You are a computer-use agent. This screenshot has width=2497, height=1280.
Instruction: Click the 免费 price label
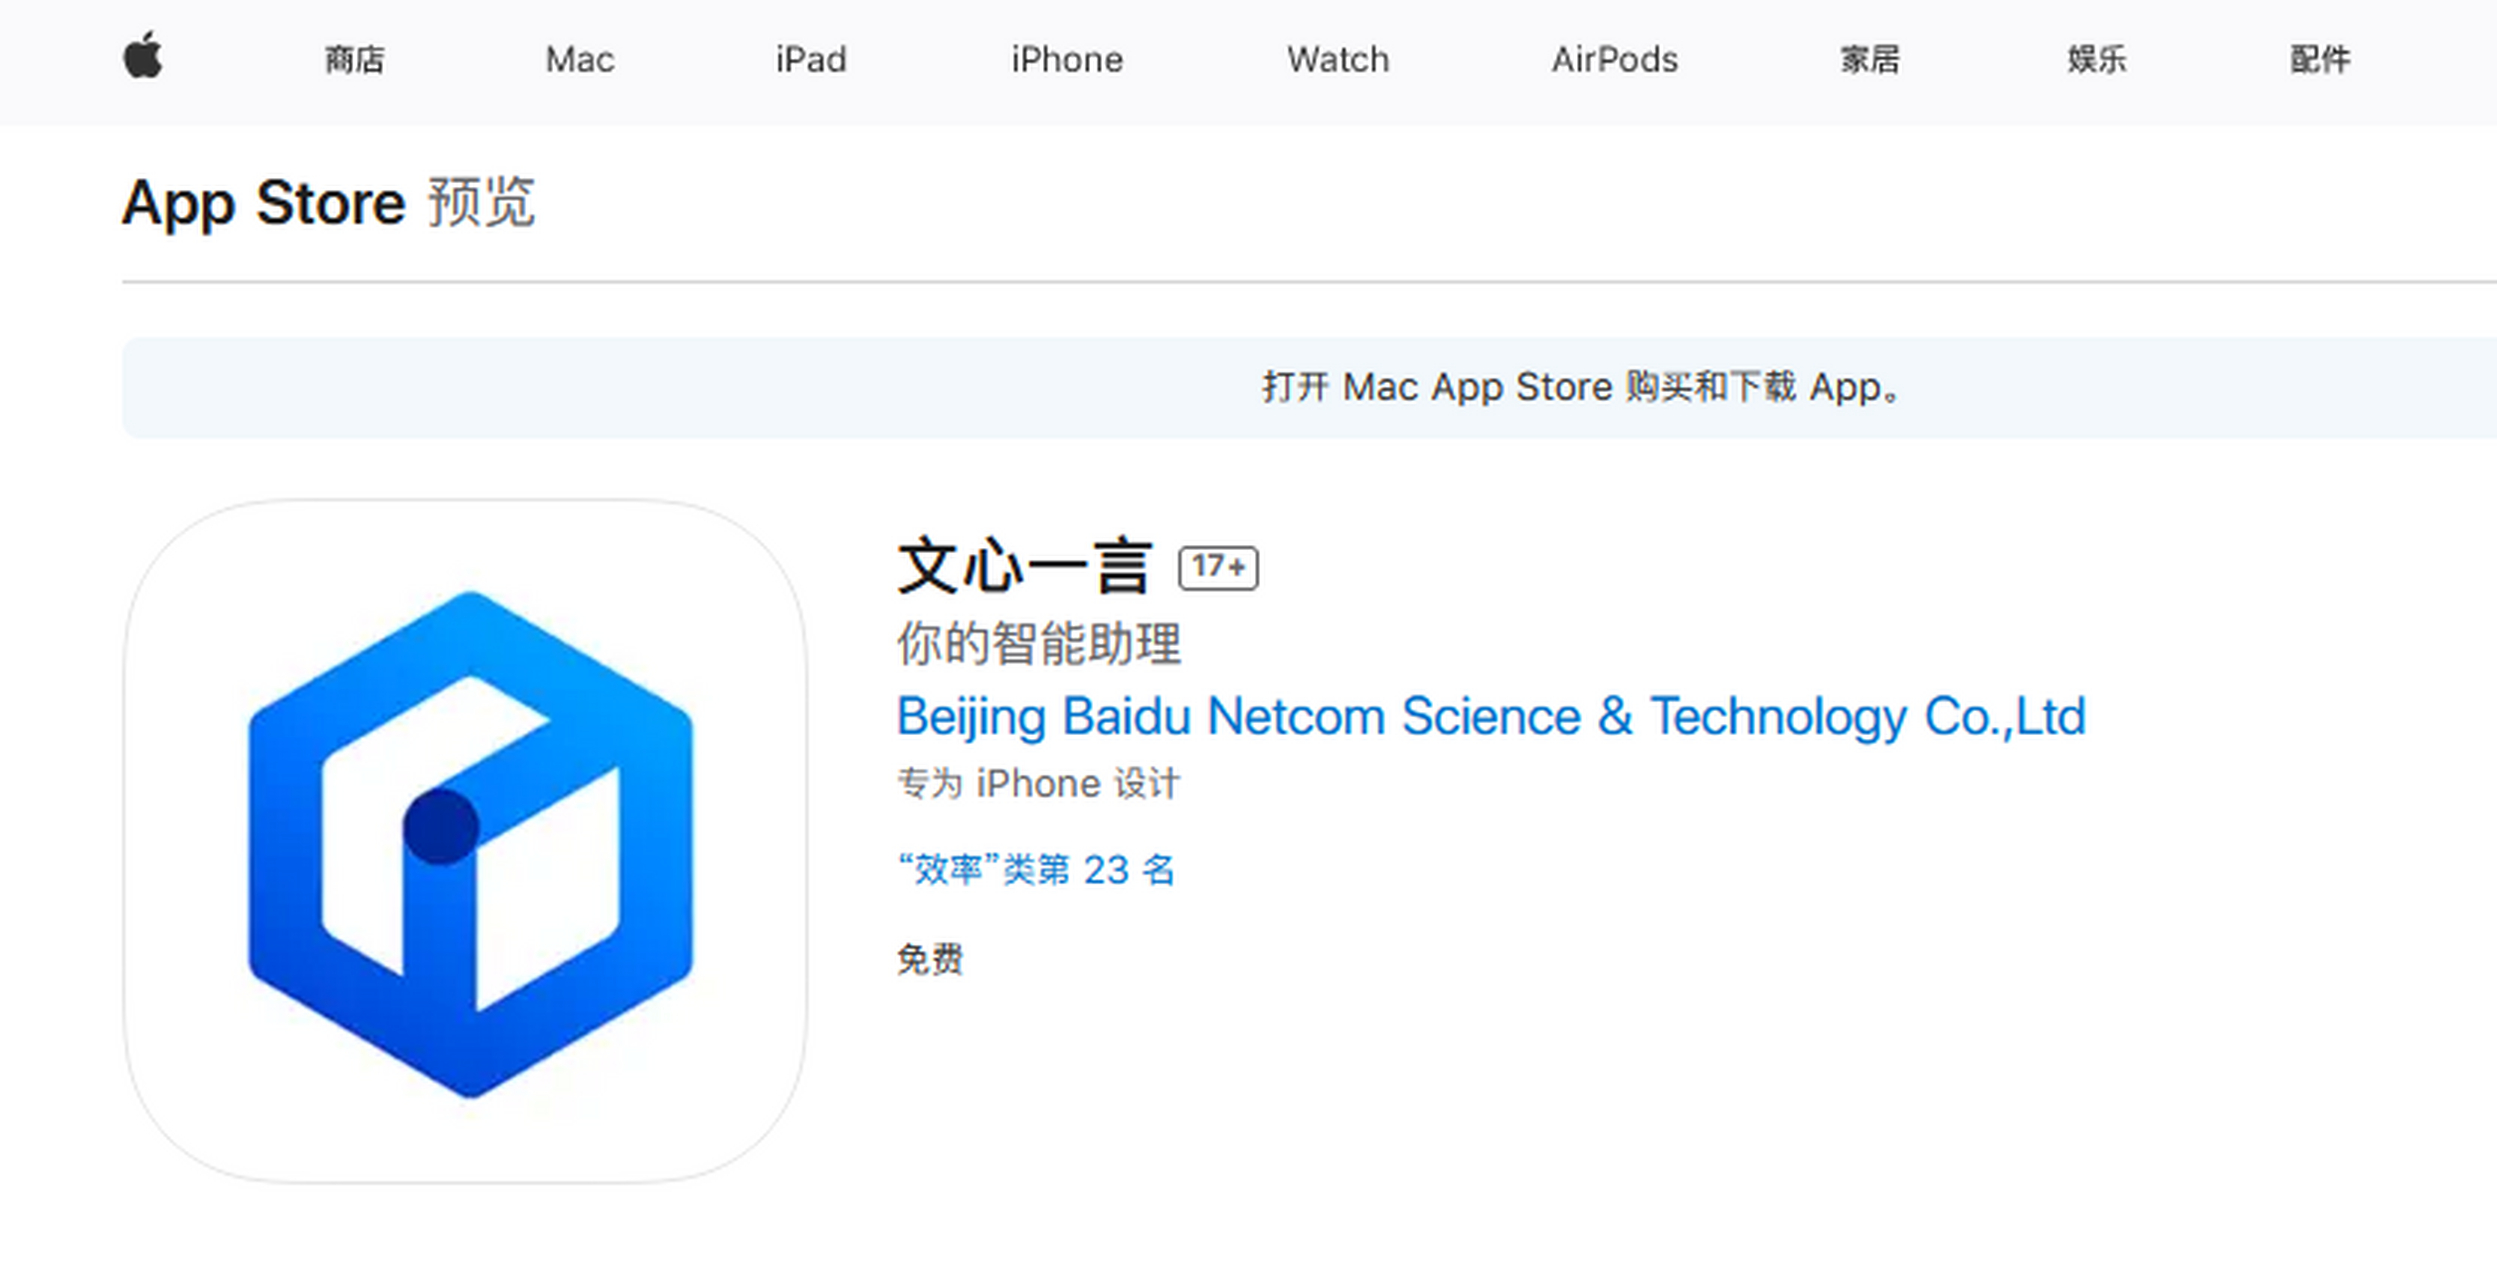pos(930,959)
